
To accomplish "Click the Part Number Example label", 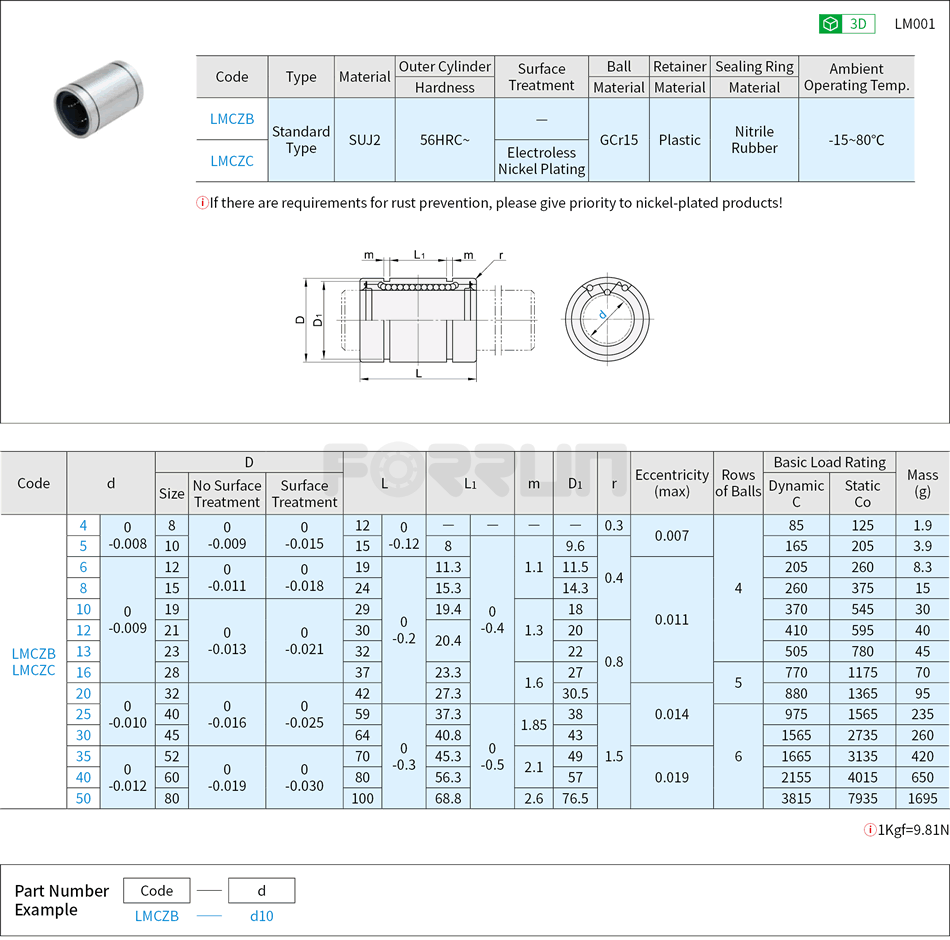I will [x=61, y=900].
